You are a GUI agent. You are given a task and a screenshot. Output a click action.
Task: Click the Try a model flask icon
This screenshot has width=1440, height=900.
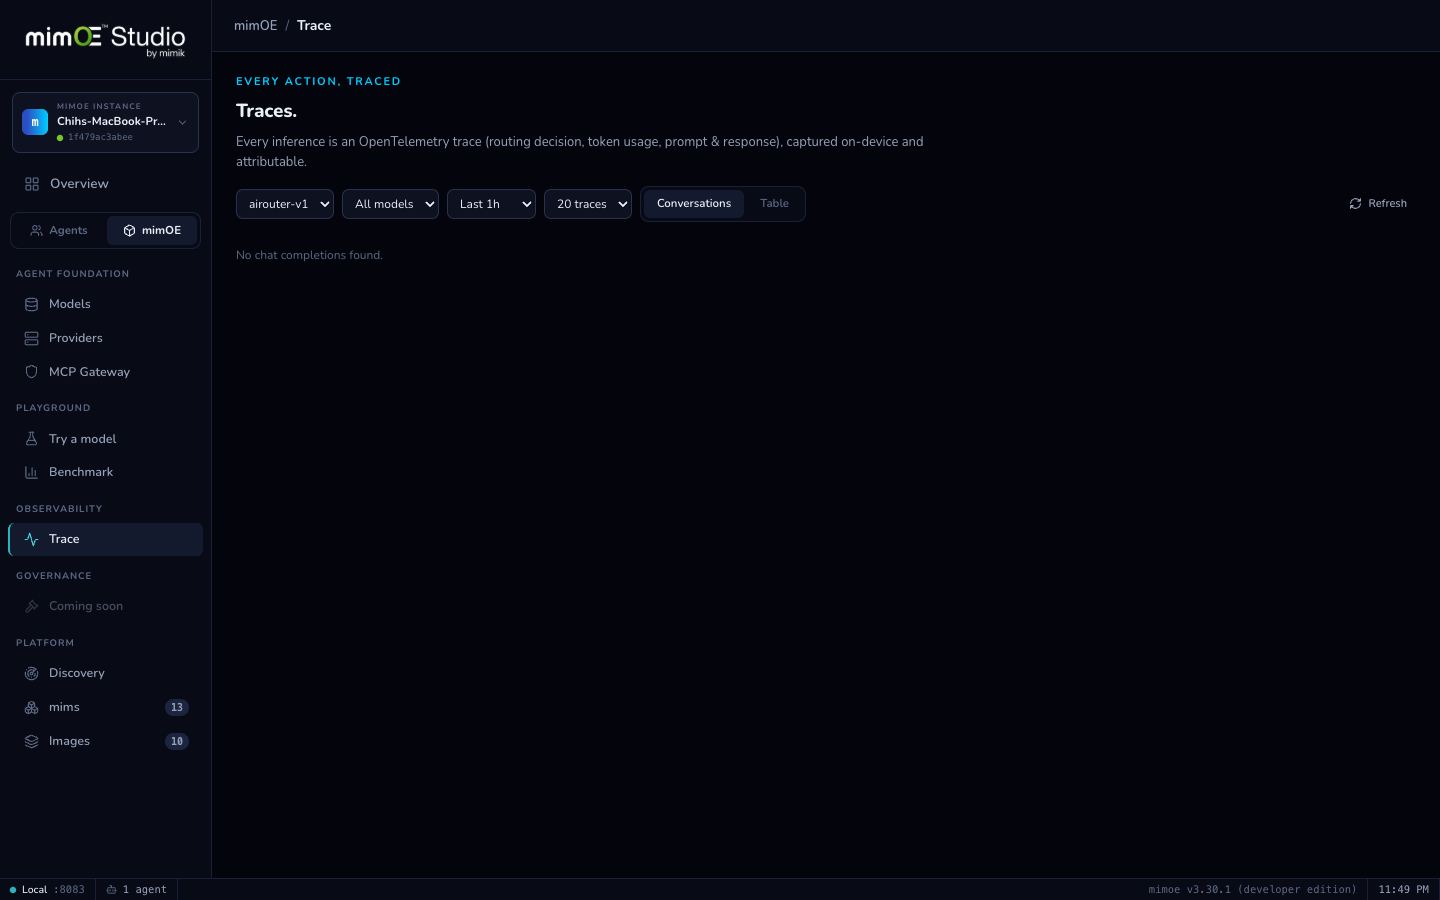(x=31, y=439)
